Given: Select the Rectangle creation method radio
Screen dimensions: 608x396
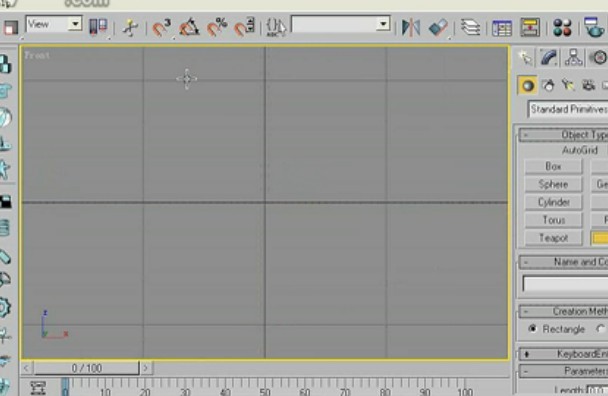Looking at the screenshot, I should click(533, 329).
